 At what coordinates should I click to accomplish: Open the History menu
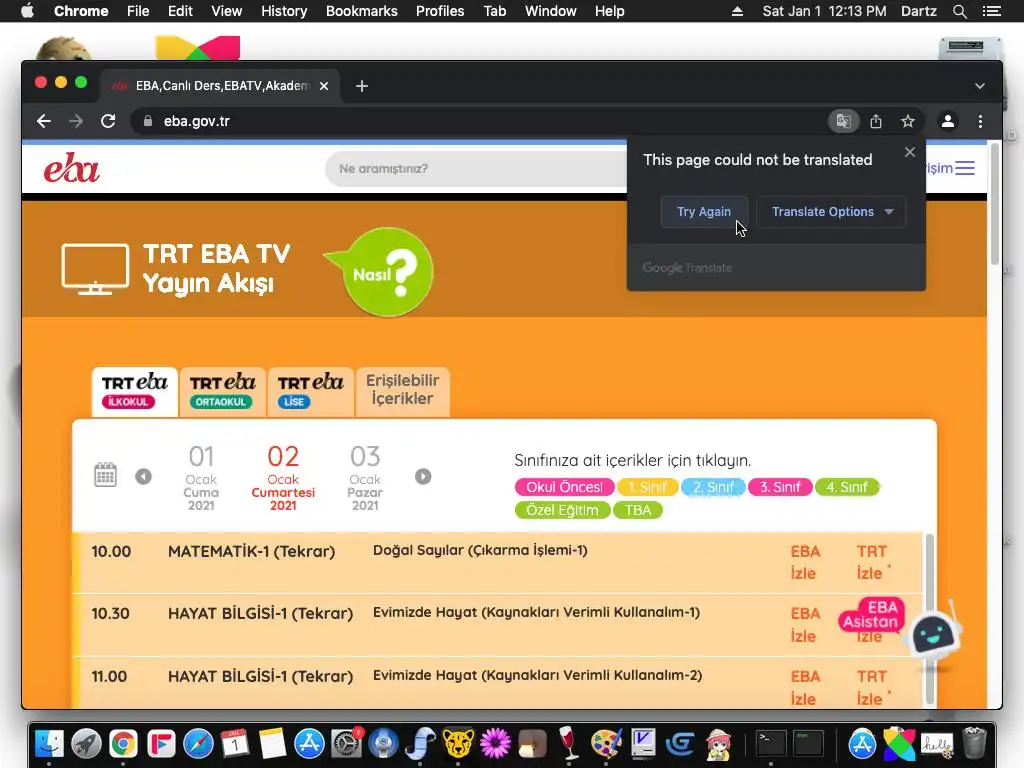pos(283,11)
